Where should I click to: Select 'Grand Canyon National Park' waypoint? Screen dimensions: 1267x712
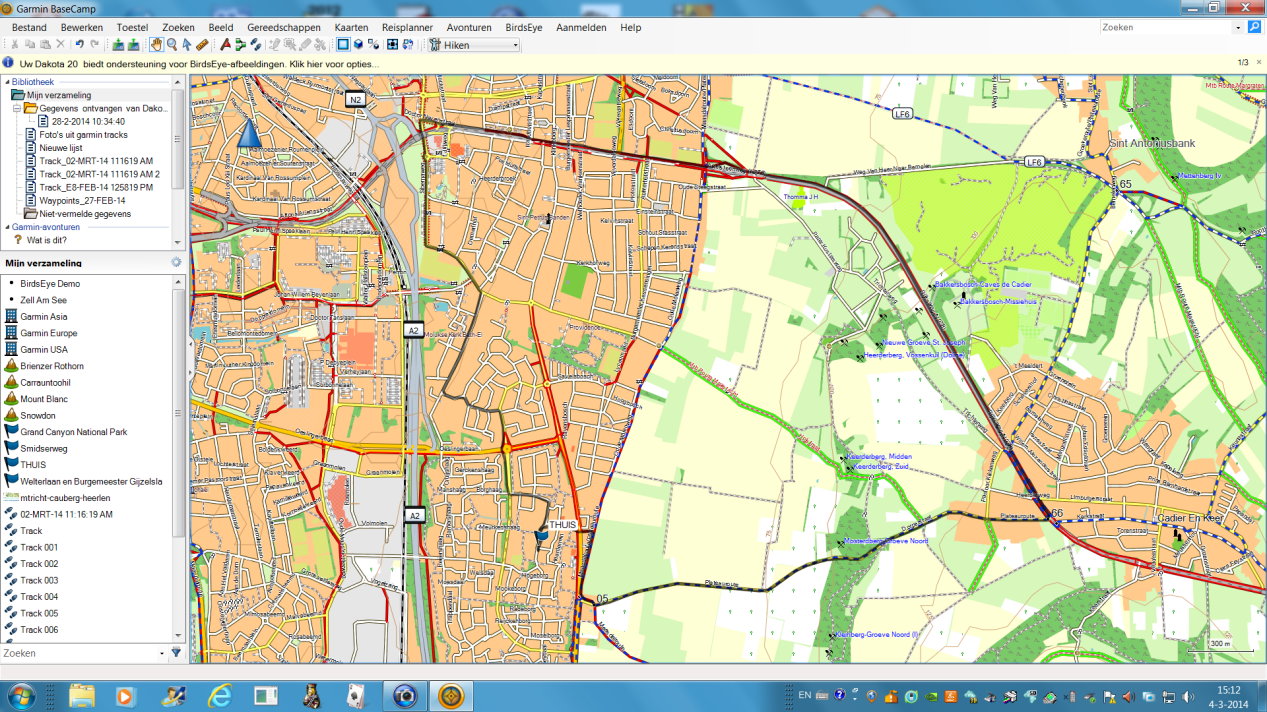[73, 432]
